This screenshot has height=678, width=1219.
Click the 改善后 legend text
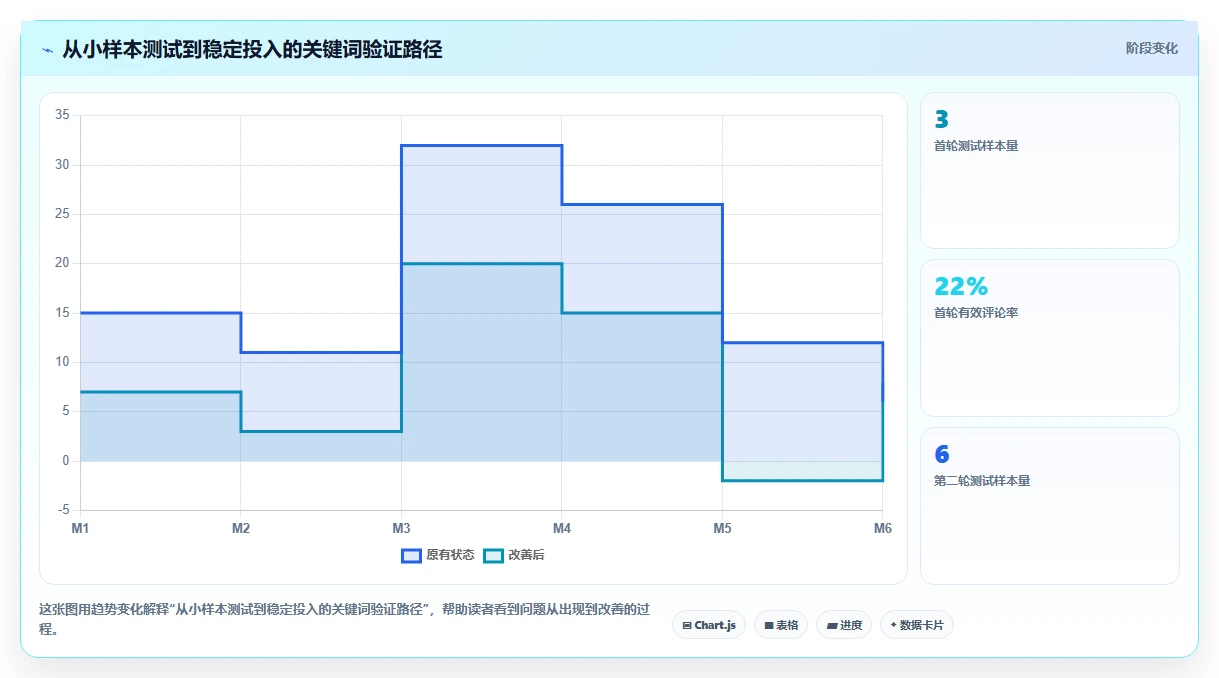click(x=526, y=555)
